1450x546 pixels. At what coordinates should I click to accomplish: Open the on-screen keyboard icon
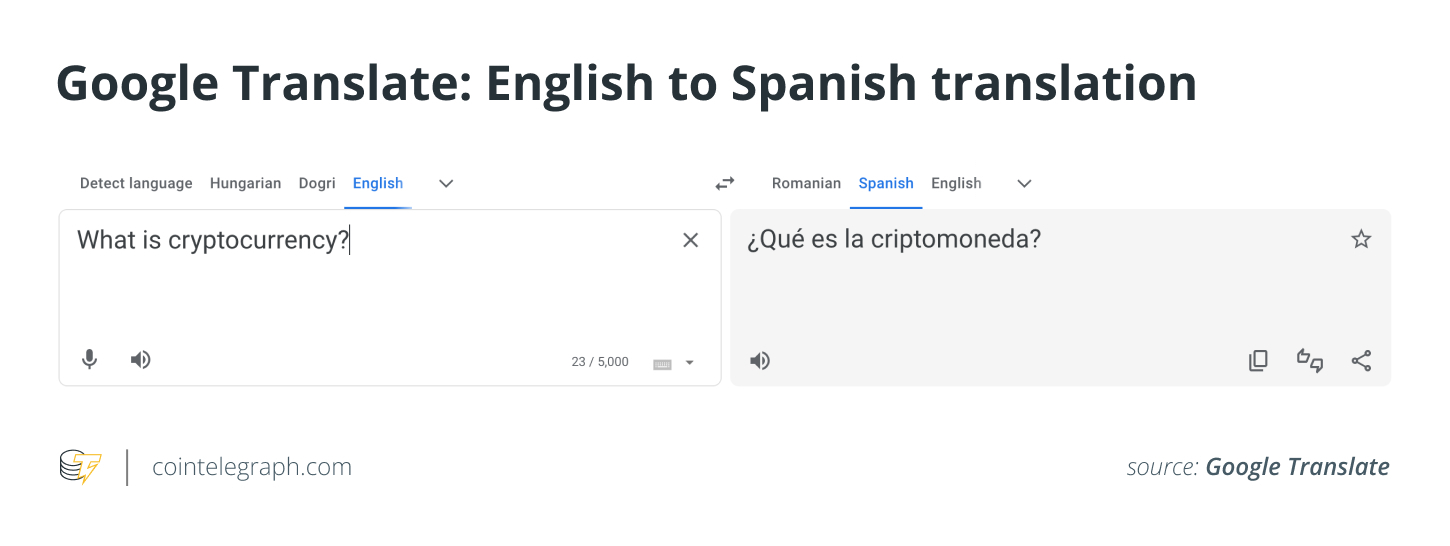(x=662, y=363)
